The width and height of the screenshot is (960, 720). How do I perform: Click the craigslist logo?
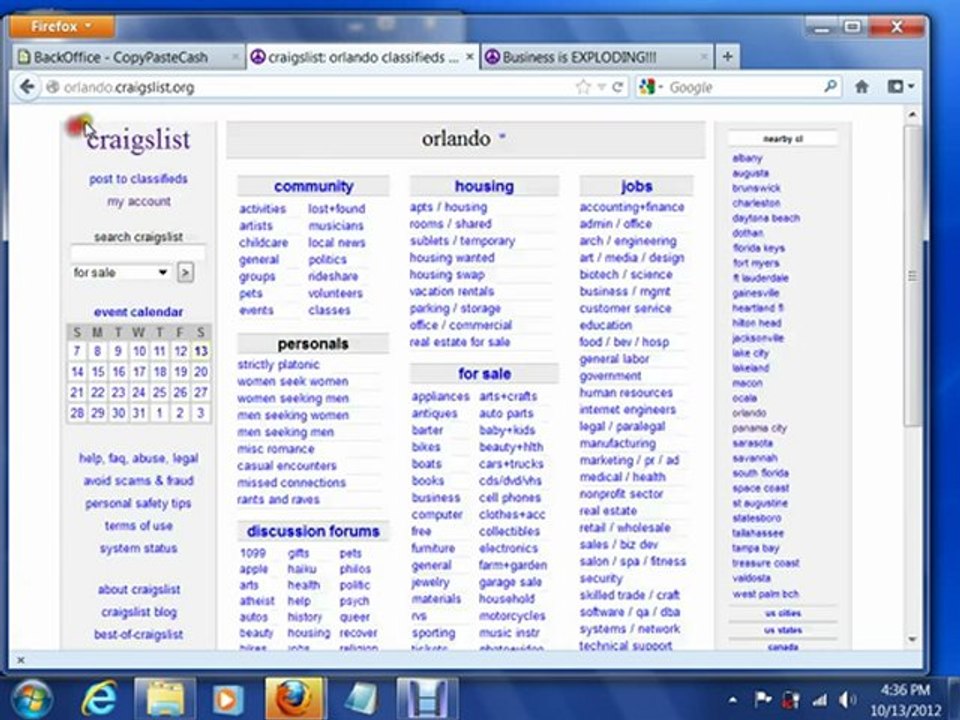pyautogui.click(x=138, y=140)
